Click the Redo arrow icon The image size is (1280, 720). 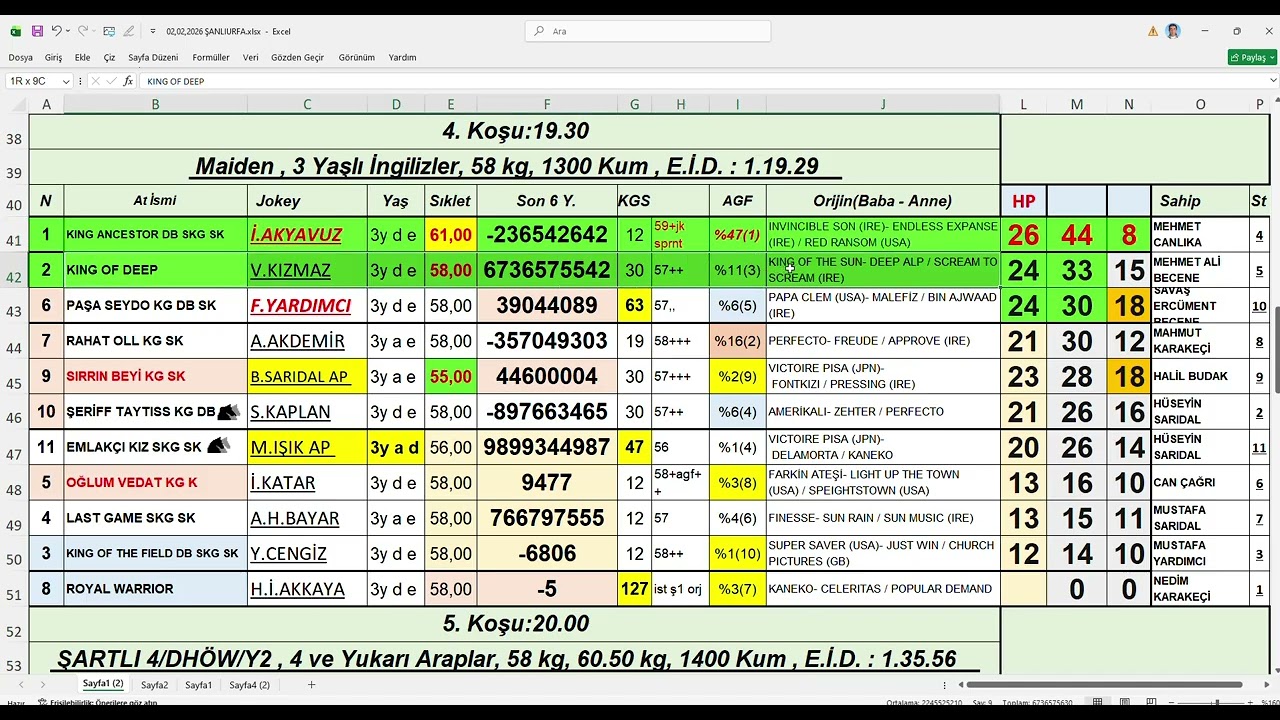coord(83,31)
